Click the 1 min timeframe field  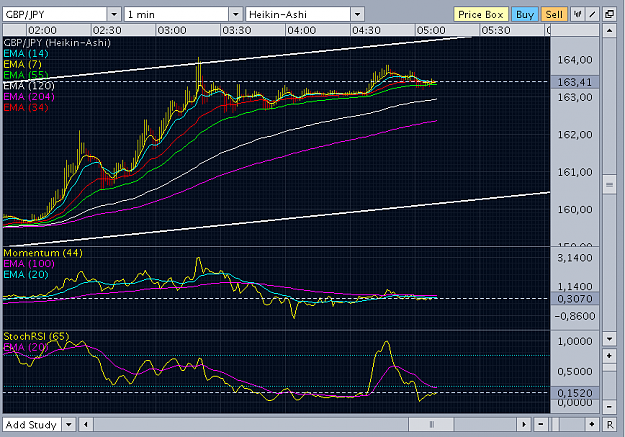point(177,15)
